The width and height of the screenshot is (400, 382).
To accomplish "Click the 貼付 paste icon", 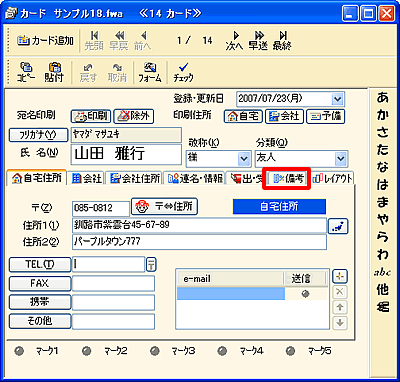I will click(x=54, y=72).
